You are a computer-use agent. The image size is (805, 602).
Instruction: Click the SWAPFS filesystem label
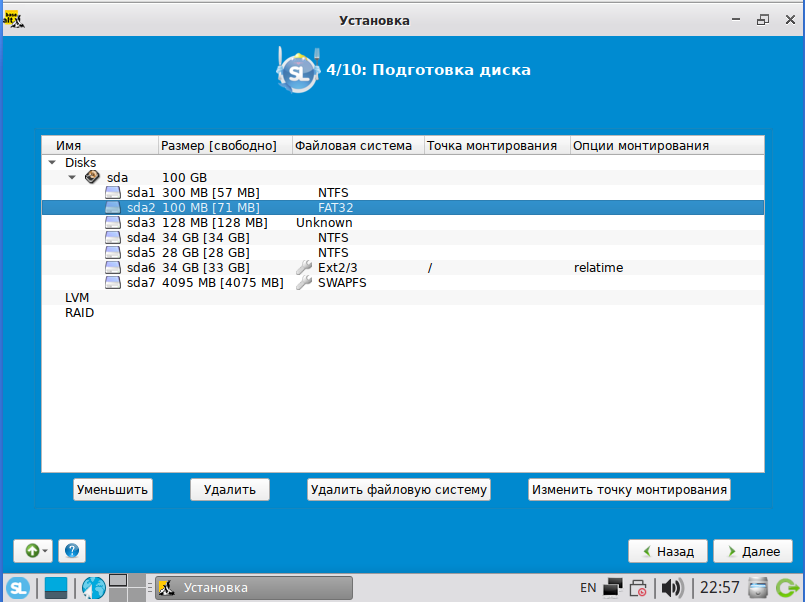(342, 283)
